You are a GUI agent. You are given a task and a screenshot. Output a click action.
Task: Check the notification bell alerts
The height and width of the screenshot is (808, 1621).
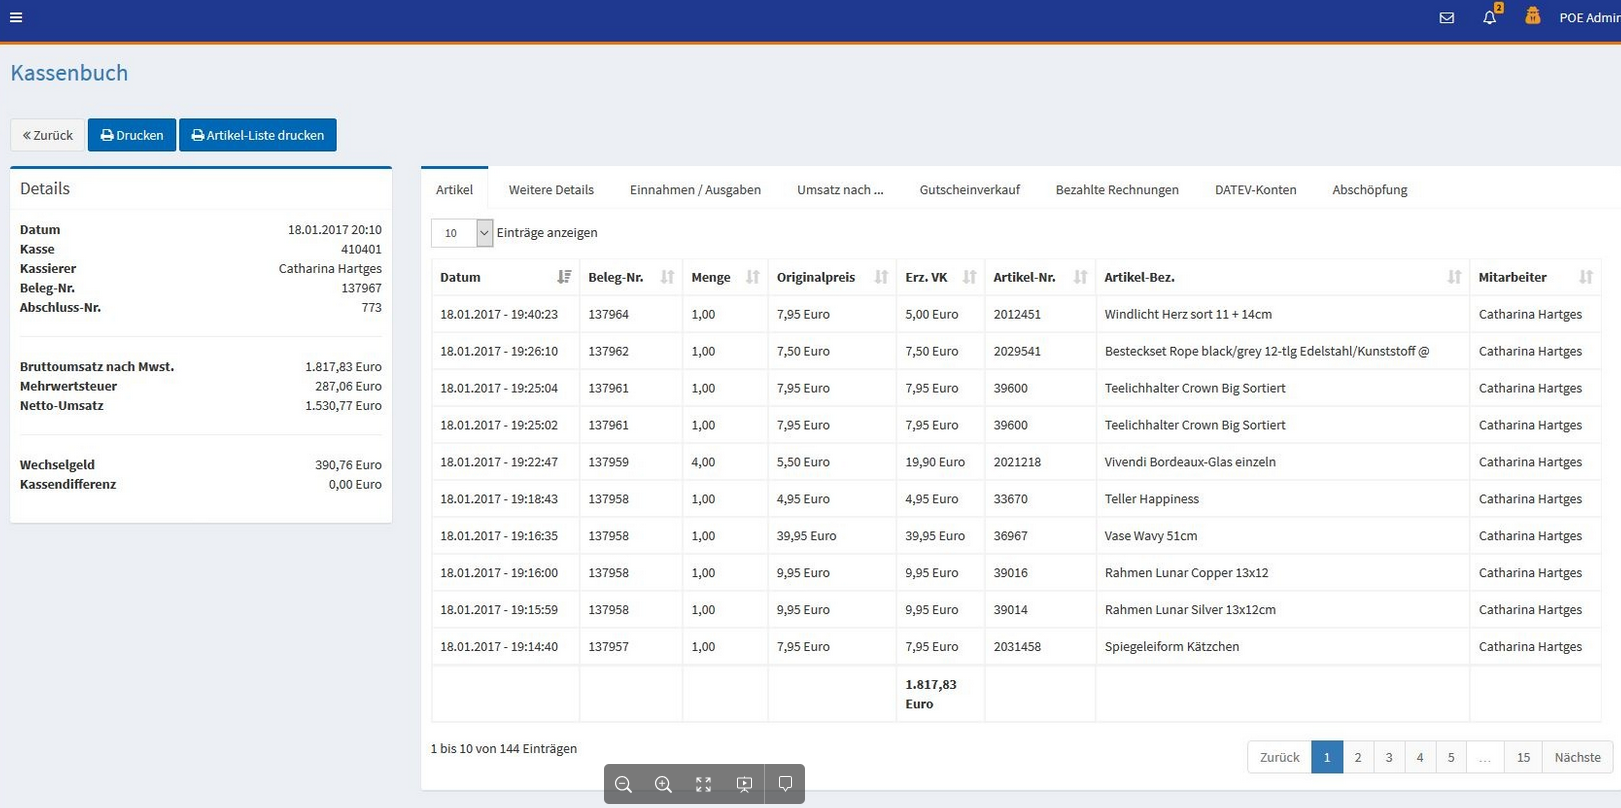(1489, 18)
